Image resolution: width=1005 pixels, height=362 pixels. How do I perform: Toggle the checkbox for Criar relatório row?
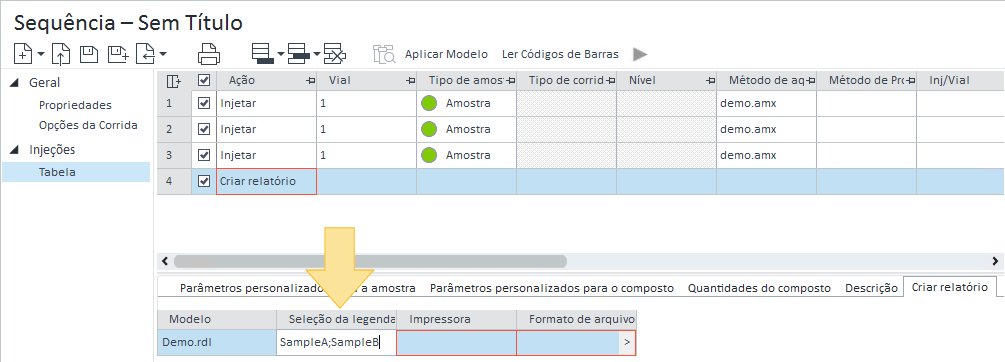[204, 181]
